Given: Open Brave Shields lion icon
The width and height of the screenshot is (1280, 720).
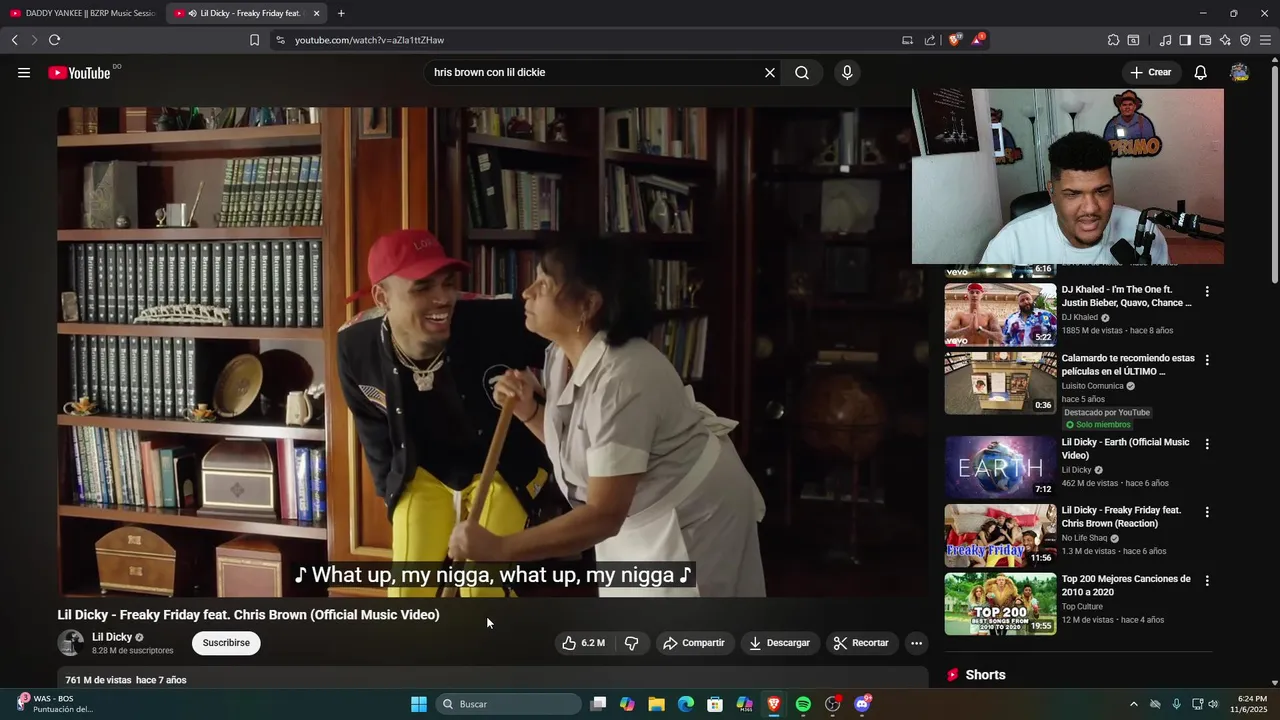Looking at the screenshot, I should click(x=955, y=40).
